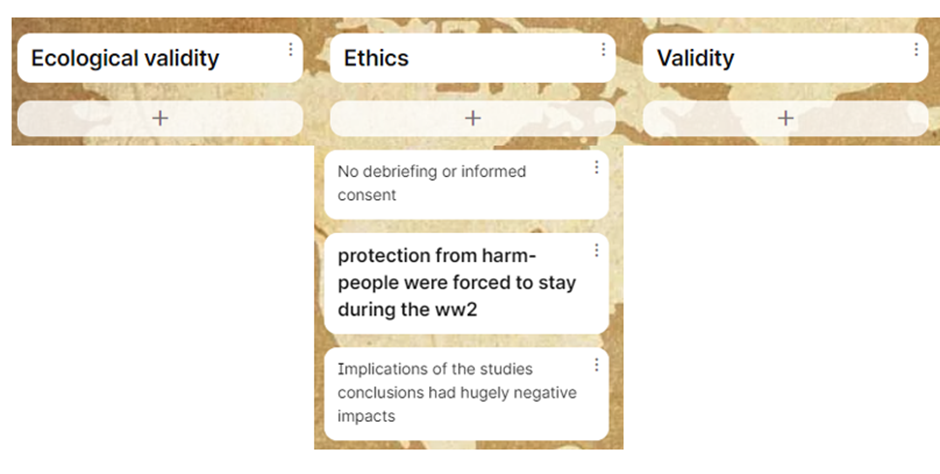Image resolution: width=940 pixels, height=474 pixels.
Task: Open the Ethics section three-dot menu
Action: pos(603,49)
